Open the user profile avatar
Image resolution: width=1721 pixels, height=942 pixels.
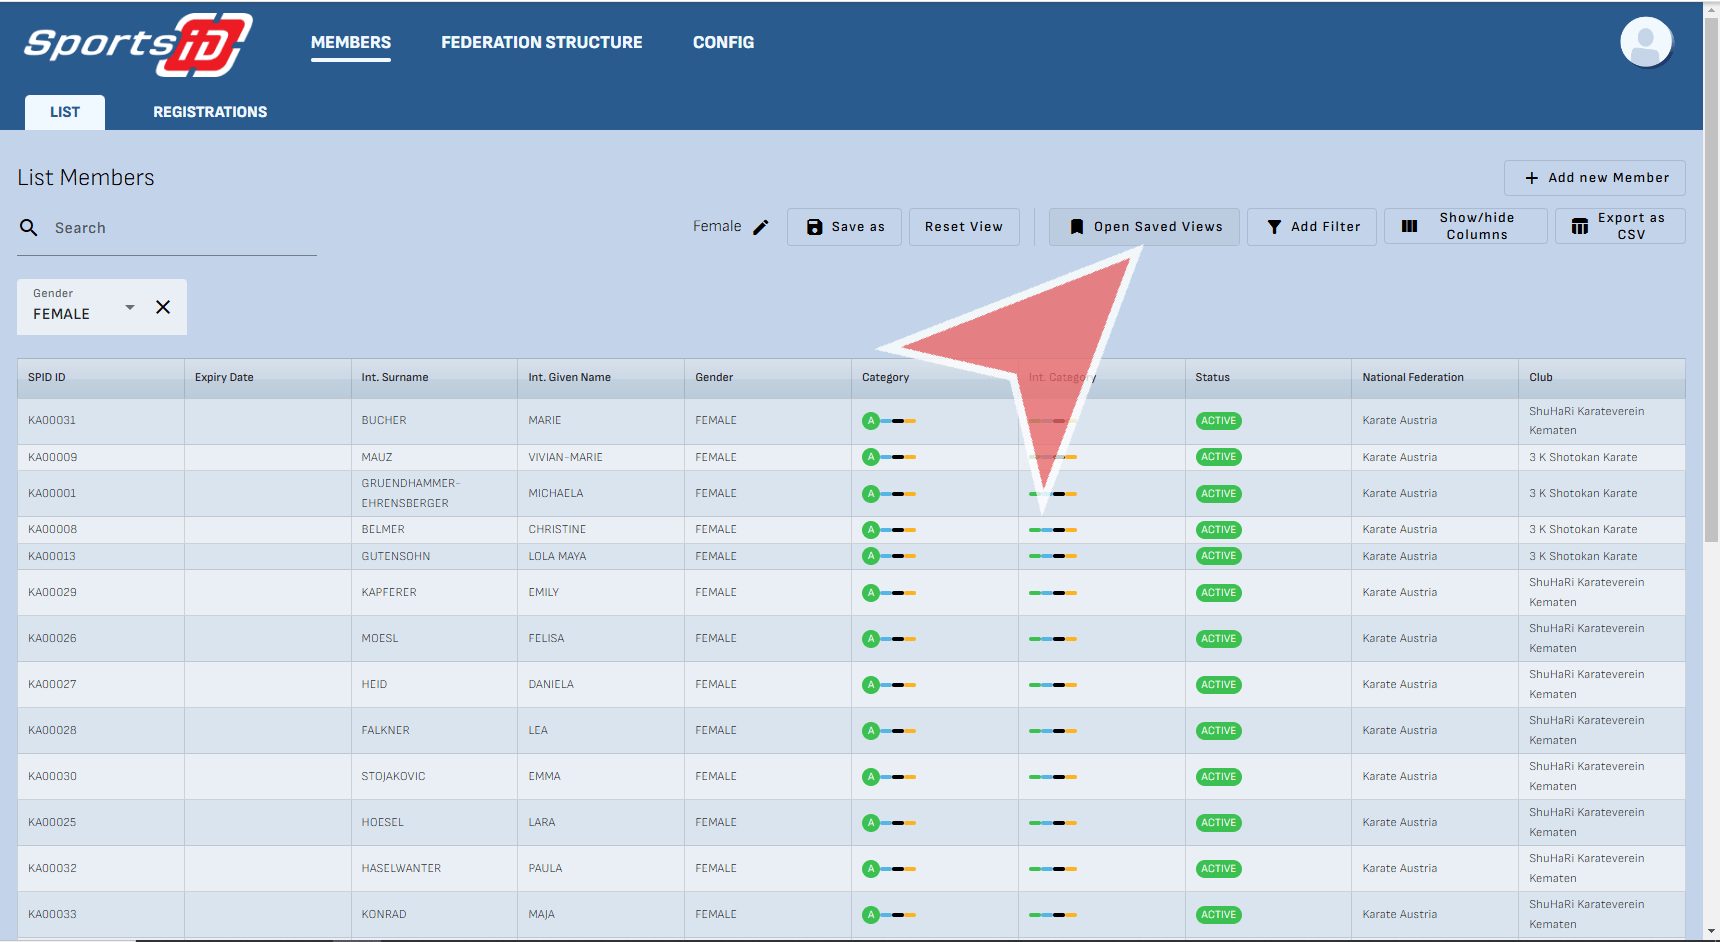tap(1645, 43)
